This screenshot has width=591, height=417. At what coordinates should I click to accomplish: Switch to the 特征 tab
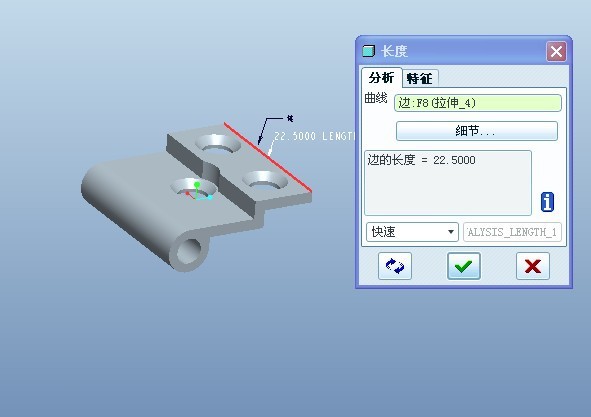(420, 78)
